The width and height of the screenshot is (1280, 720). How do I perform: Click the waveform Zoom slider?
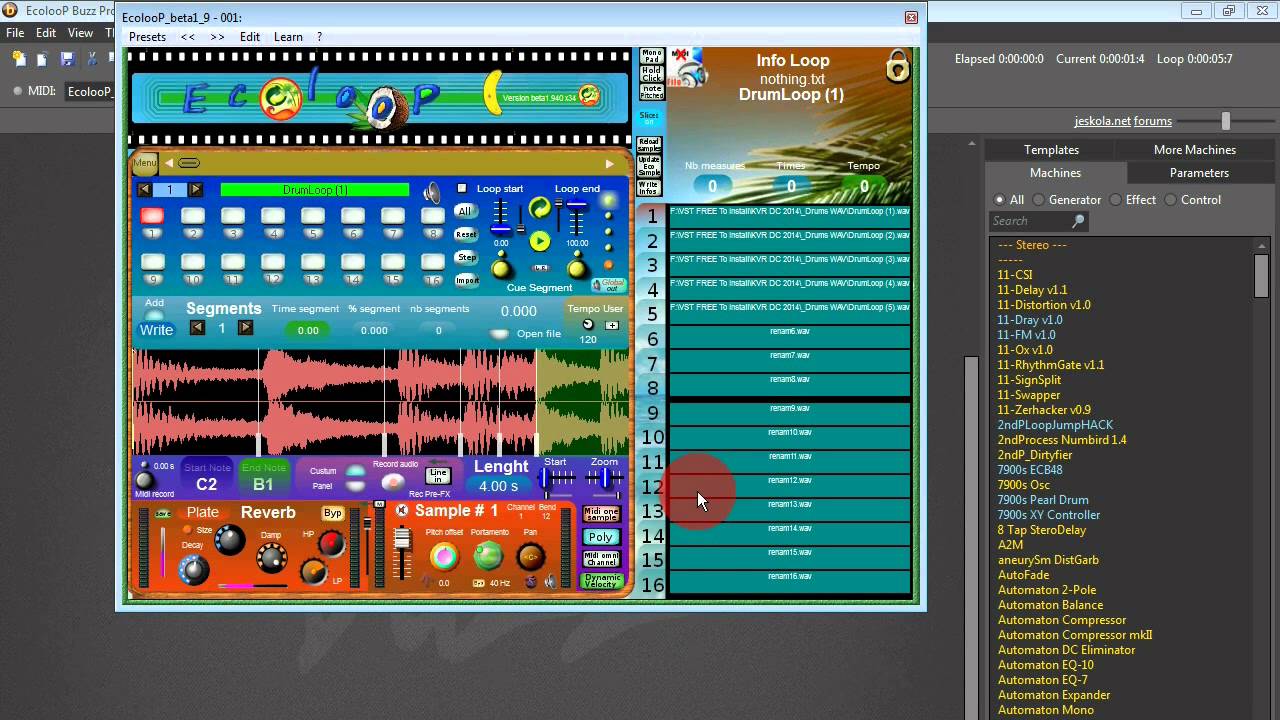click(x=605, y=480)
